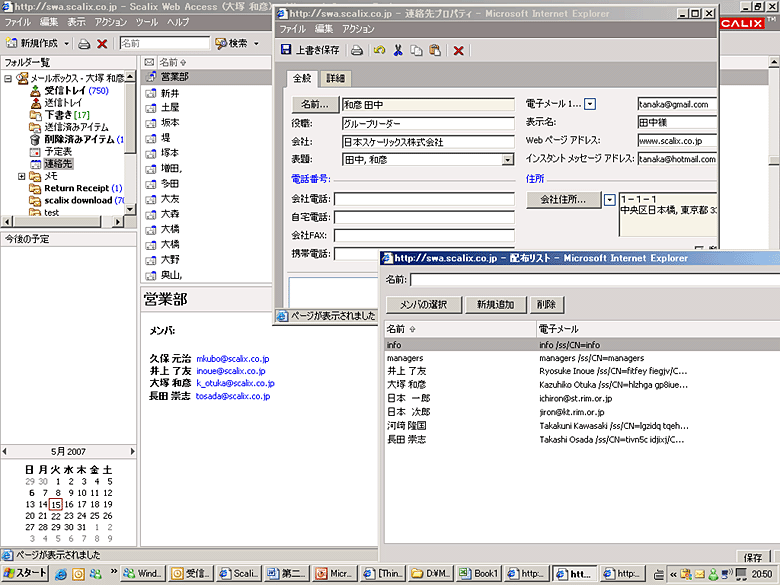Select the 受信トレイ inbox folder
This screenshot has height=585, width=780.
click(x=64, y=90)
